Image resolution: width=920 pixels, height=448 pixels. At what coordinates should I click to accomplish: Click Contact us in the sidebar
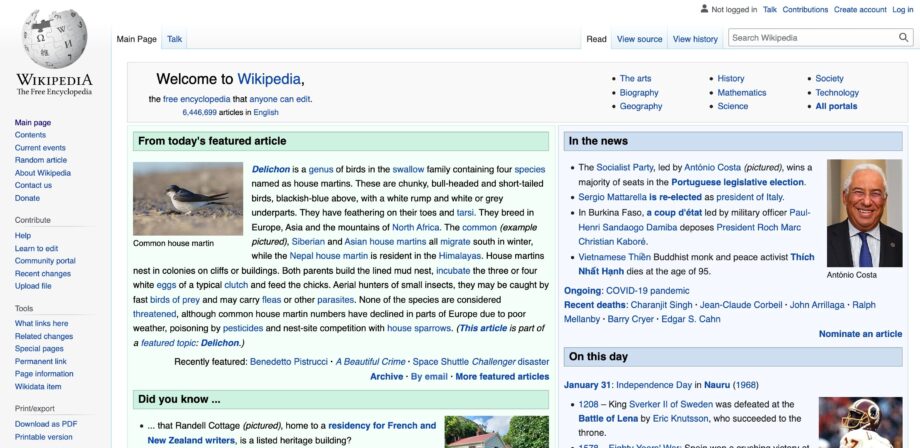click(x=33, y=185)
